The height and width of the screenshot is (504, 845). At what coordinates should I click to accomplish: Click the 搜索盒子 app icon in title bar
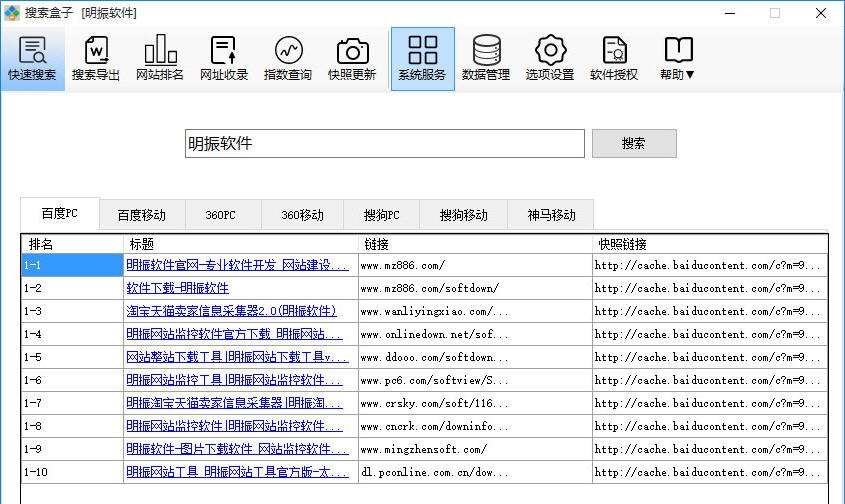pyautogui.click(x=11, y=12)
